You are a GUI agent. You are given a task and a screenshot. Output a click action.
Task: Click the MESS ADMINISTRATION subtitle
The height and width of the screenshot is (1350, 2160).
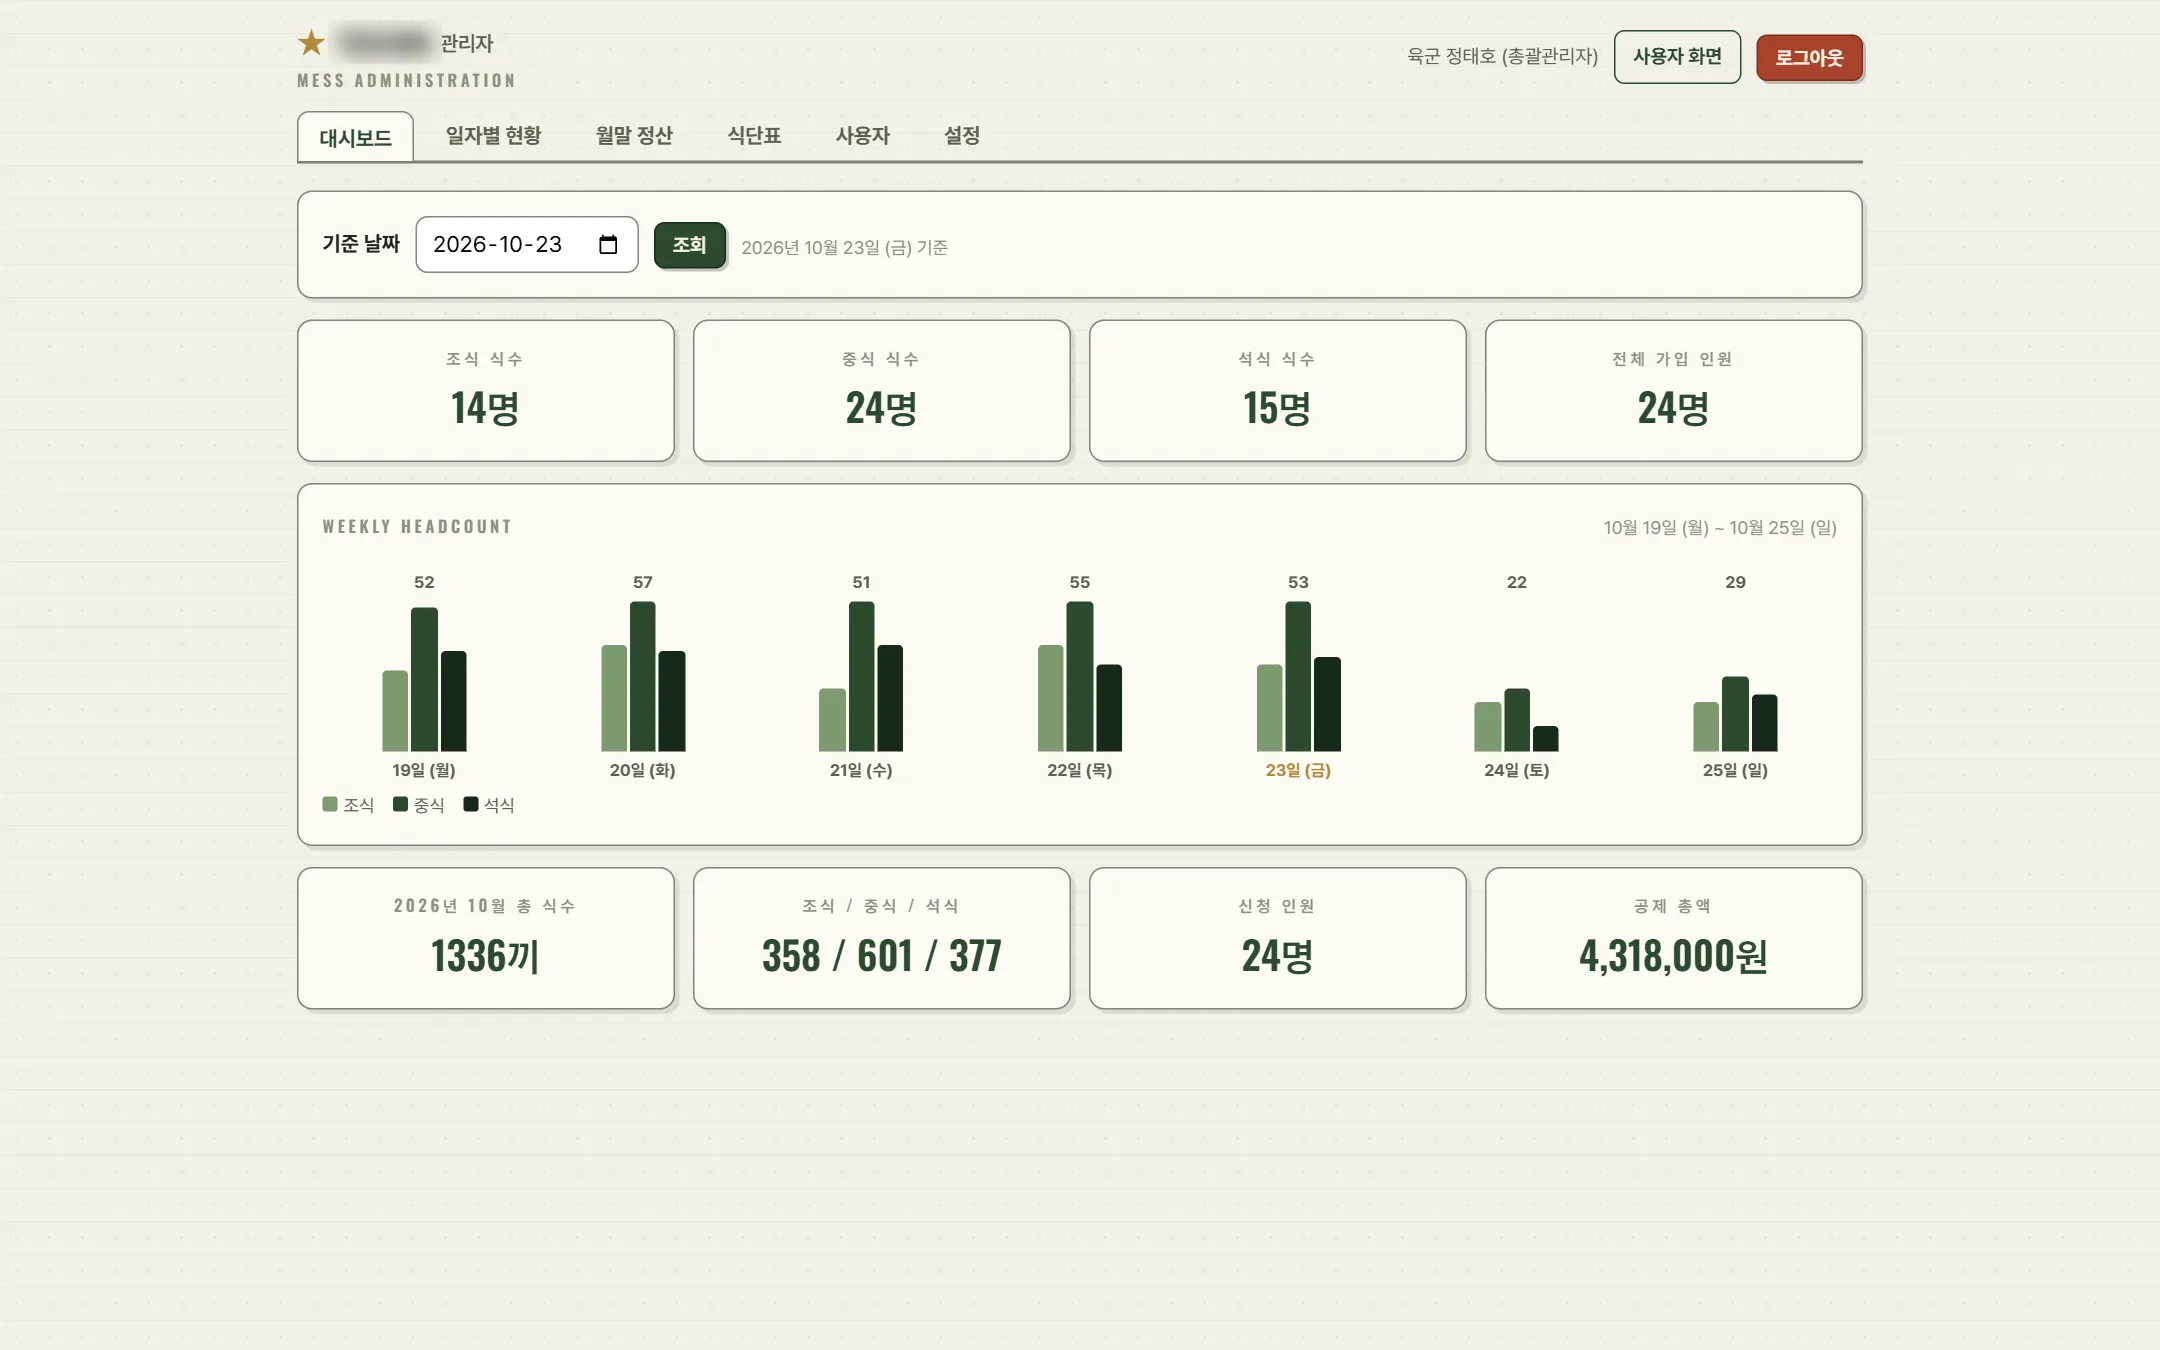[x=406, y=81]
